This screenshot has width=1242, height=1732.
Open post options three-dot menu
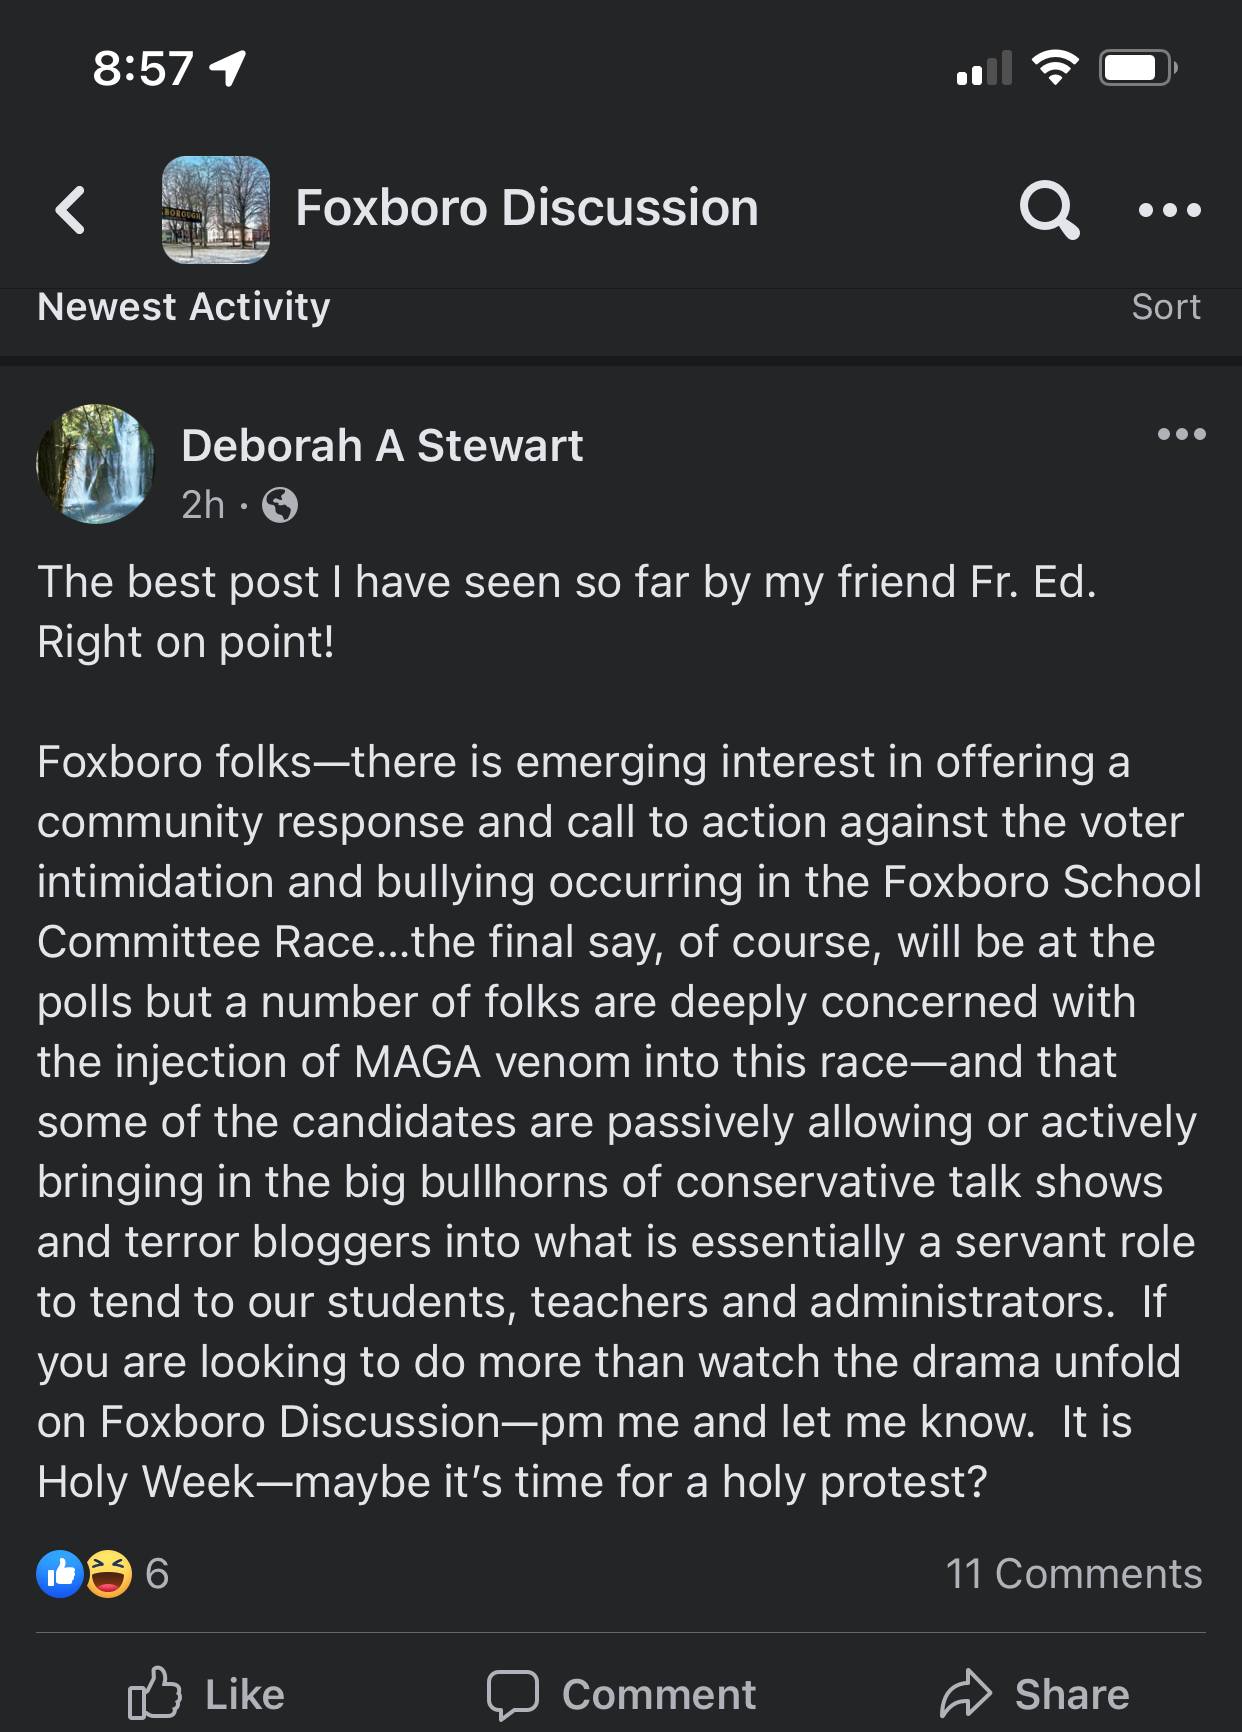click(x=1181, y=434)
